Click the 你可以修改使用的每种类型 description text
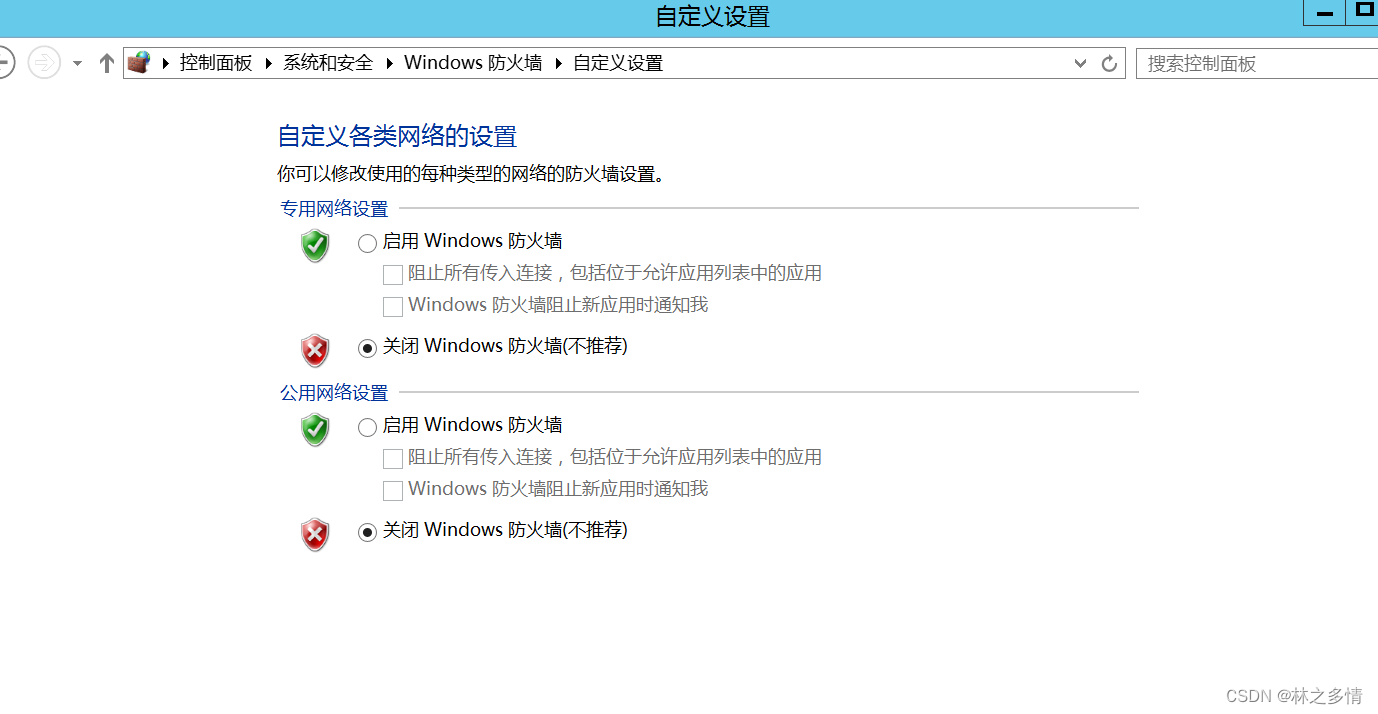This screenshot has width=1378, height=714. [x=471, y=174]
